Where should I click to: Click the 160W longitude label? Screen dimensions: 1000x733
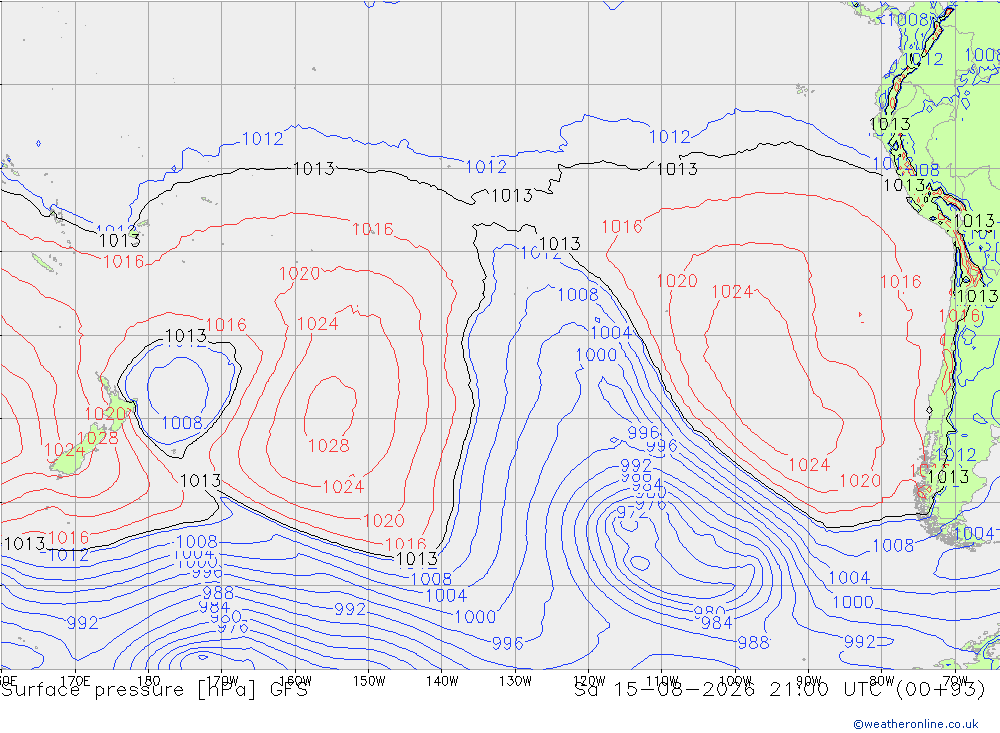click(x=295, y=681)
